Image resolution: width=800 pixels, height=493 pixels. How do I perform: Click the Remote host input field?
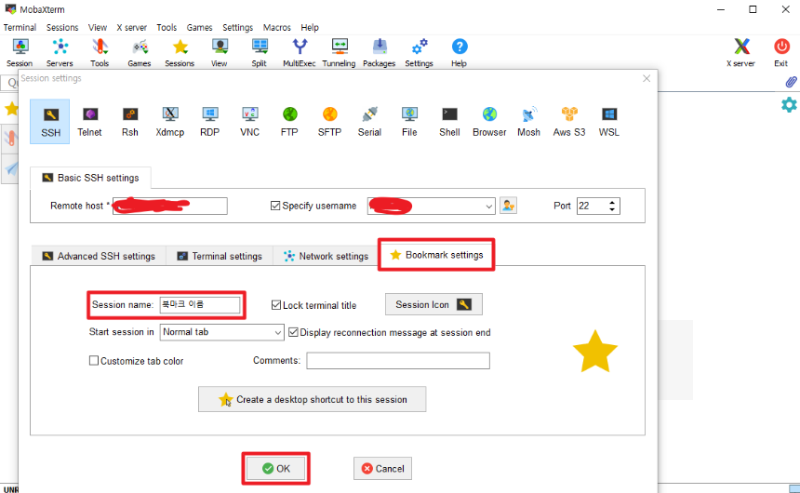170,206
